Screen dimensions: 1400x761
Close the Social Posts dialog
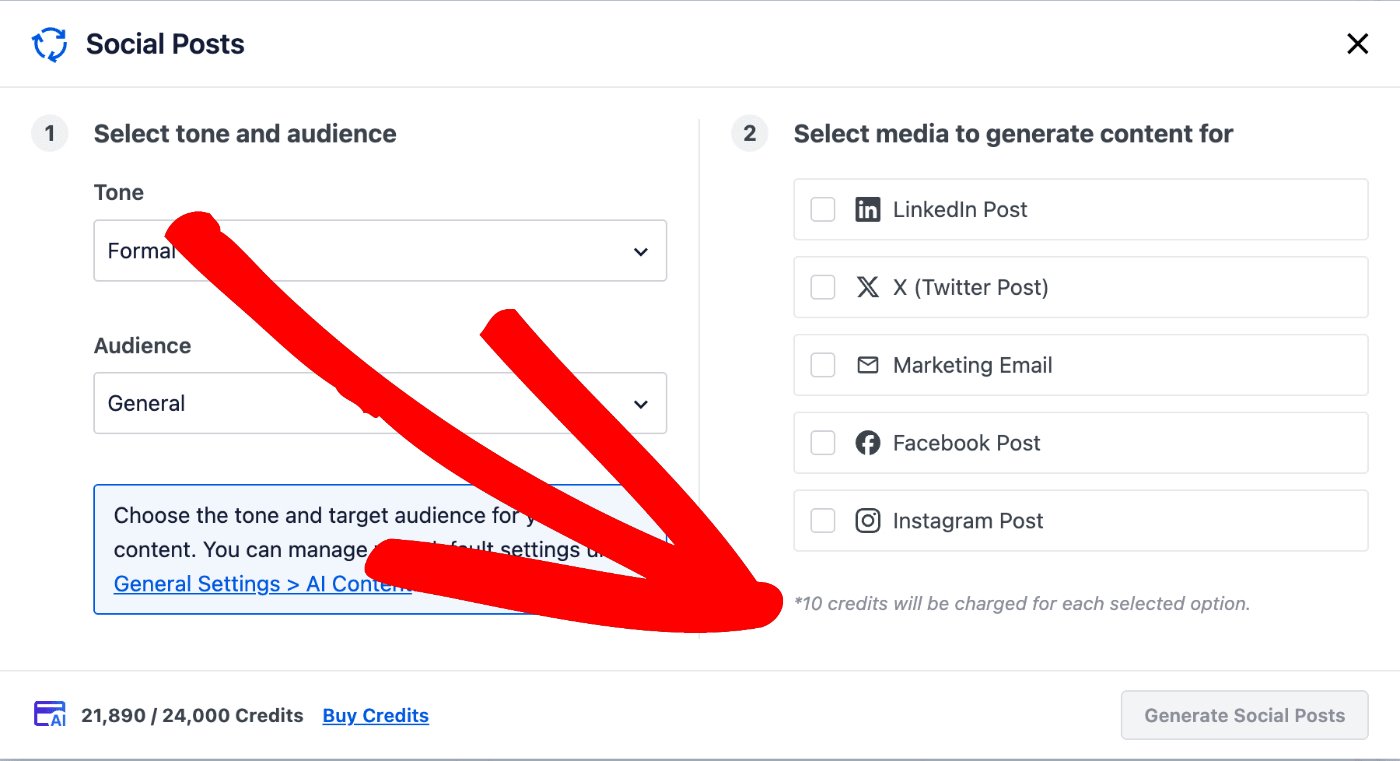pos(1357,44)
